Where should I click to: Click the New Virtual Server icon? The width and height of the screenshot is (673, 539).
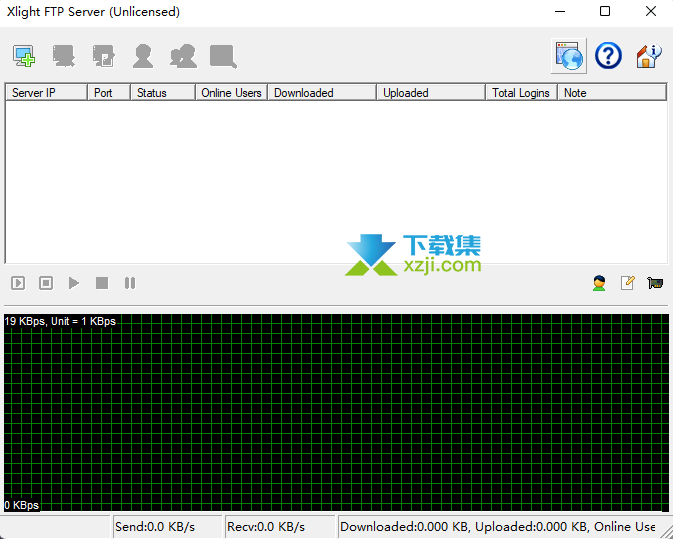pyautogui.click(x=24, y=56)
